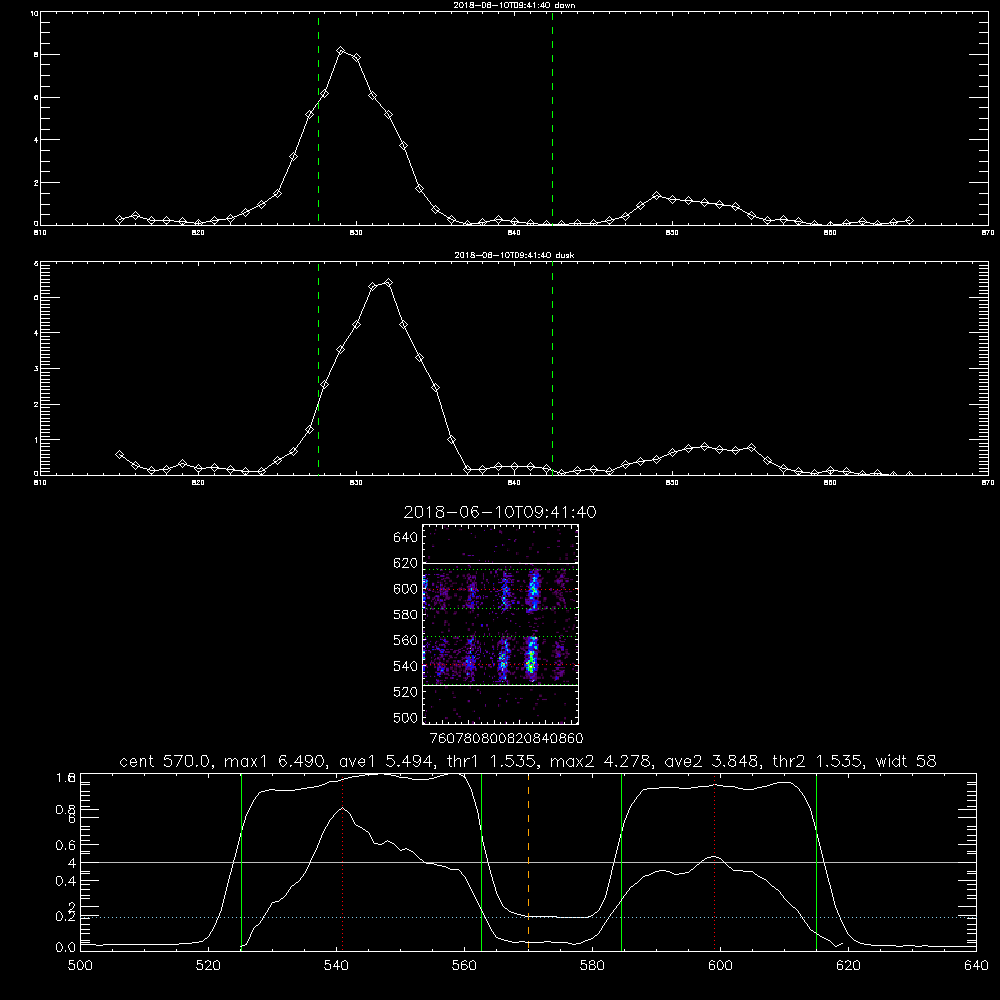
Task: Click the red dotted peak line near 540 in the bottom plot
Action: click(x=342, y=862)
